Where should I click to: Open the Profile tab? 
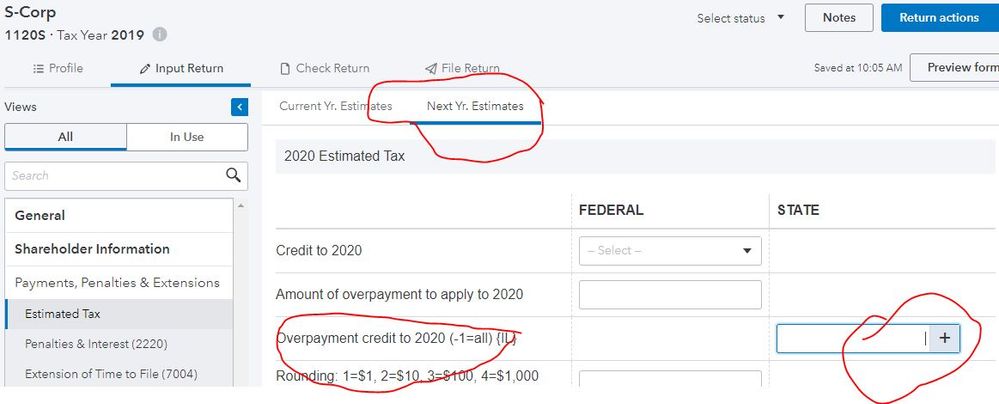point(58,68)
